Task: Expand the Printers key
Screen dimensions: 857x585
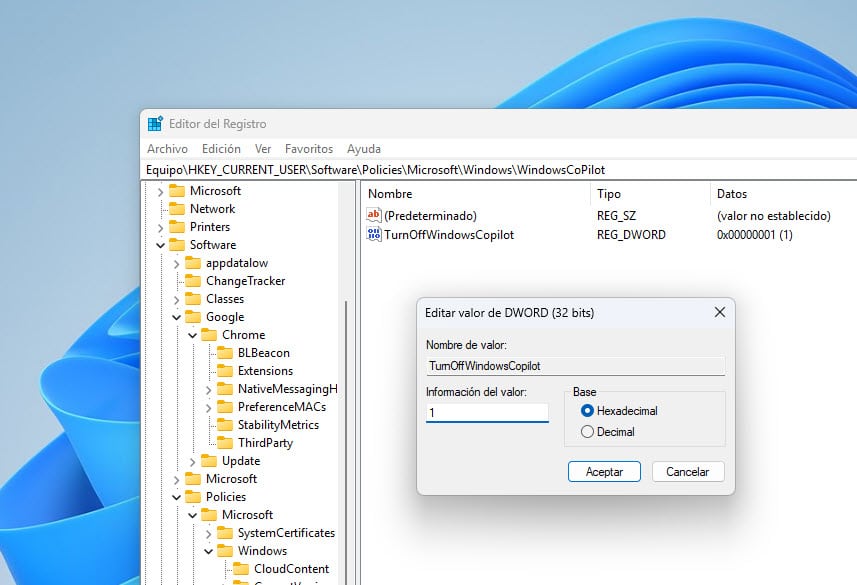Action: [x=160, y=227]
